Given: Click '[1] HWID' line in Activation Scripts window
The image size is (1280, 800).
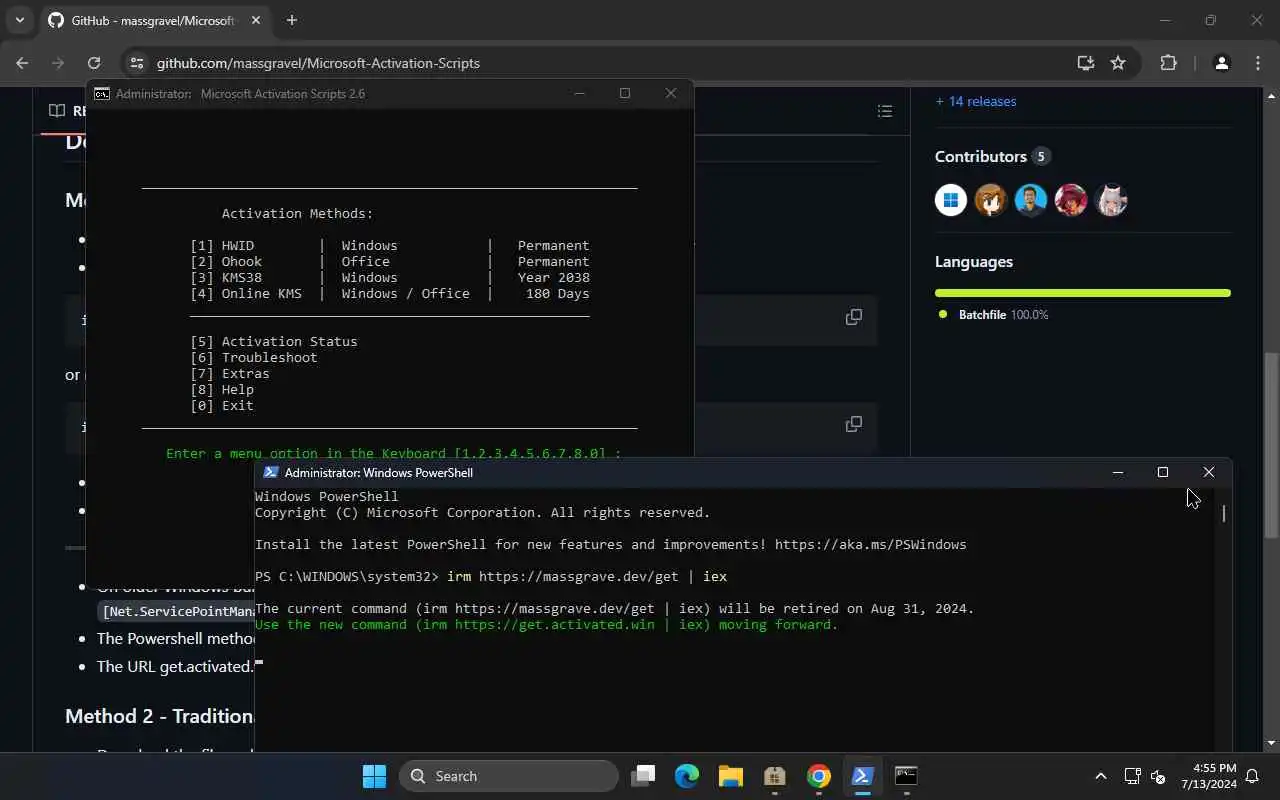Looking at the screenshot, I should click(x=390, y=245).
